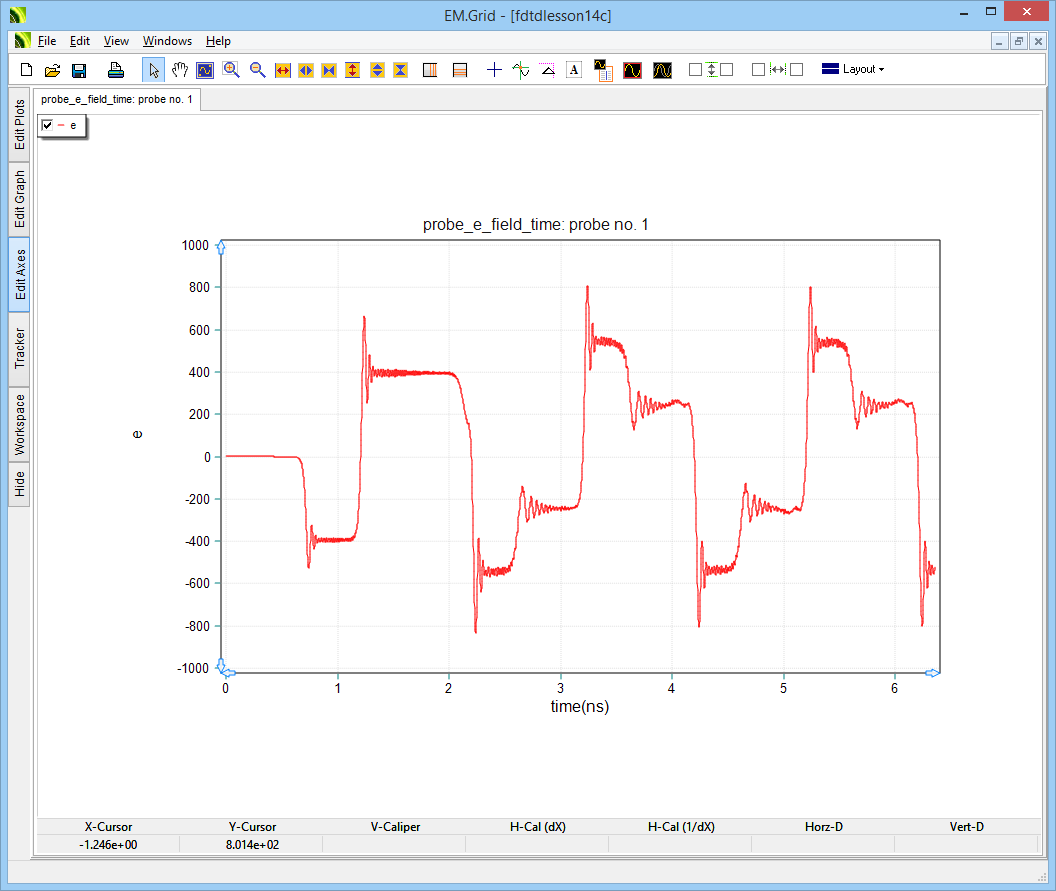
Task: Click the X-Cursor value field
Action: click(108, 845)
